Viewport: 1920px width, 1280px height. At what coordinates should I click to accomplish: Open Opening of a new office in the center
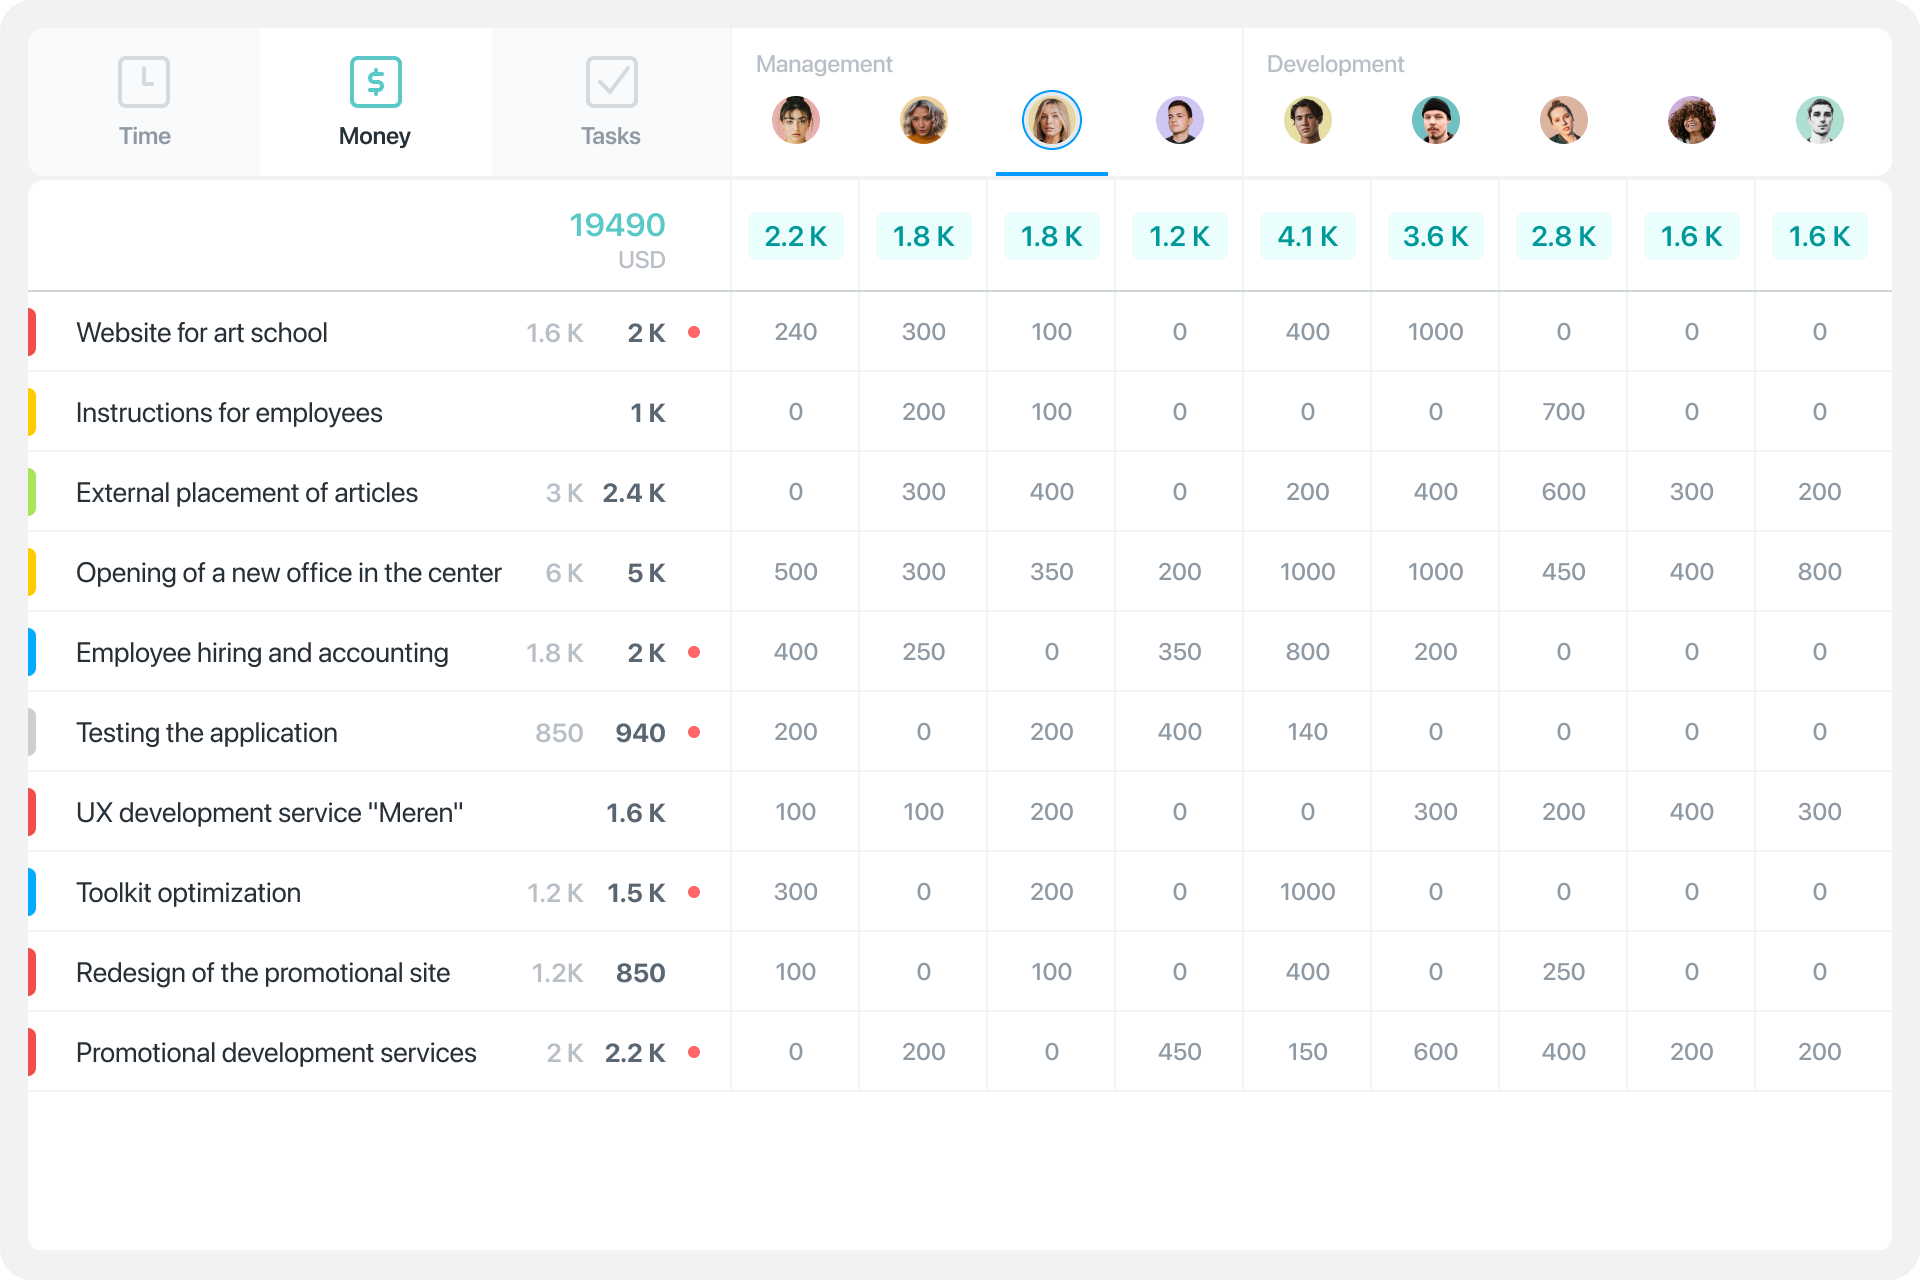288,573
